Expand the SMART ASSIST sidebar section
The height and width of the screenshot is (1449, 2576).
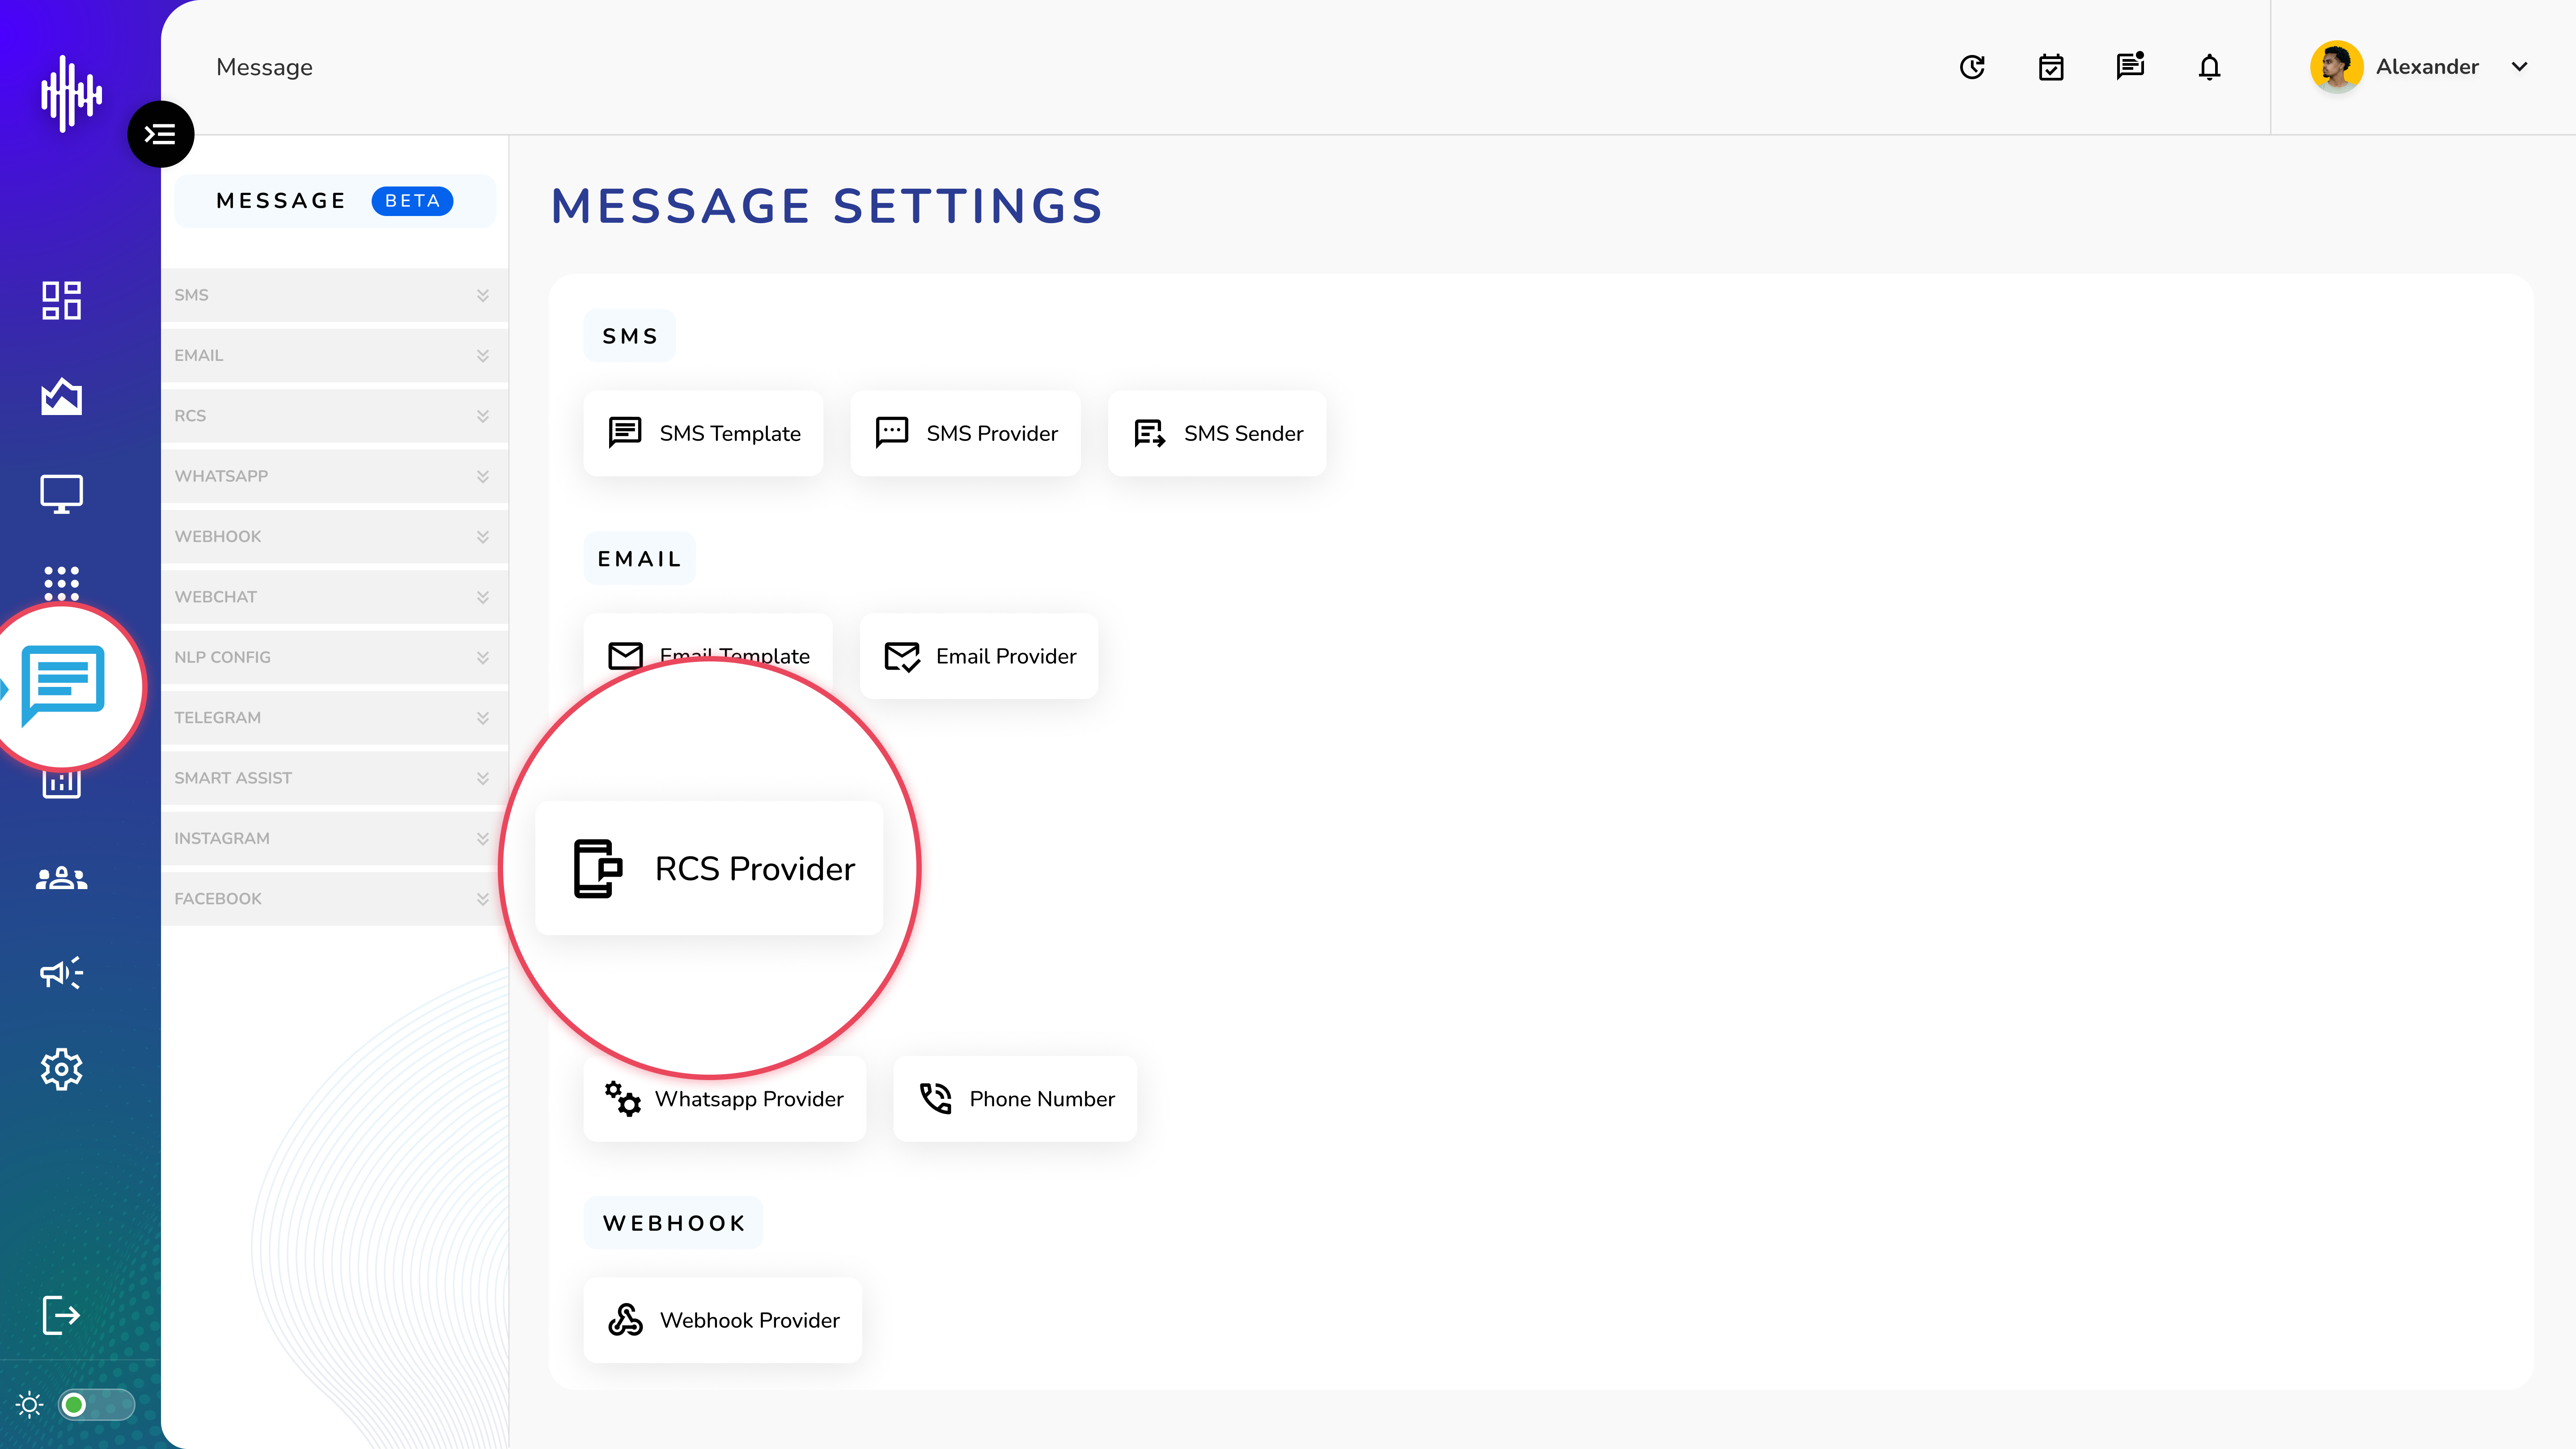point(334,778)
